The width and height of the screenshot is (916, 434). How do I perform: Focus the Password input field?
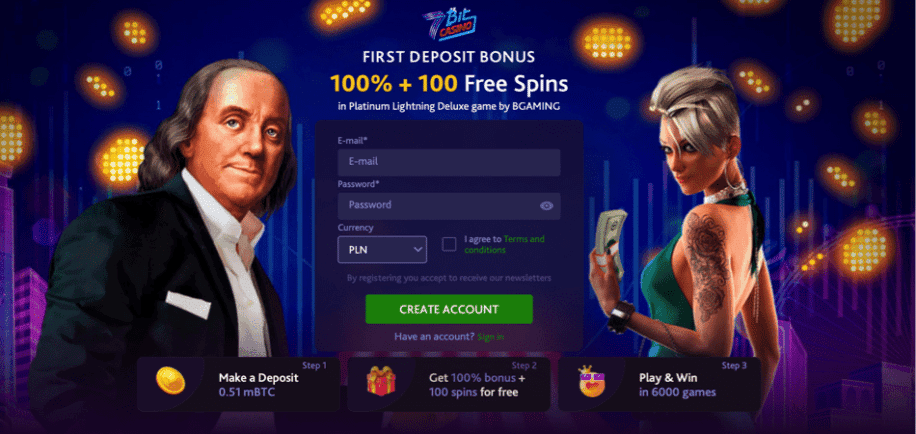click(449, 206)
